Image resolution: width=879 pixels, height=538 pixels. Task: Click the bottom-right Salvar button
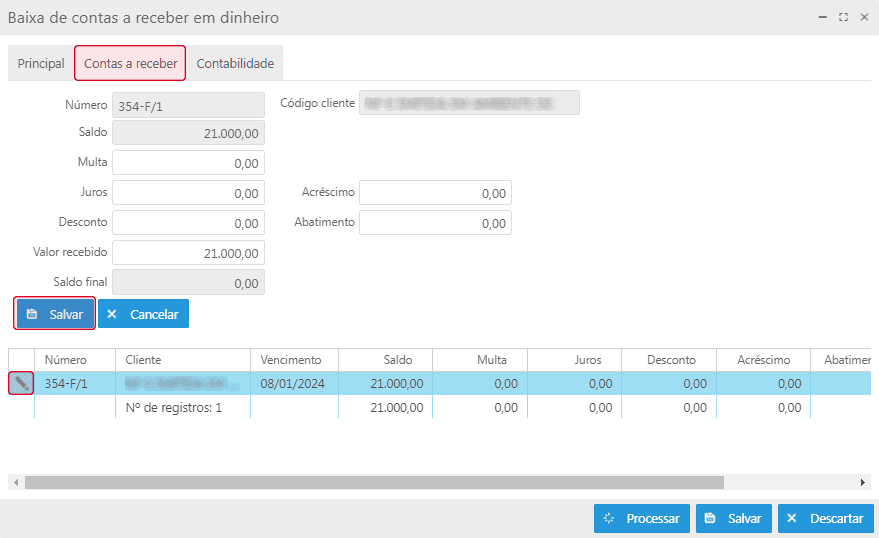pos(733,519)
